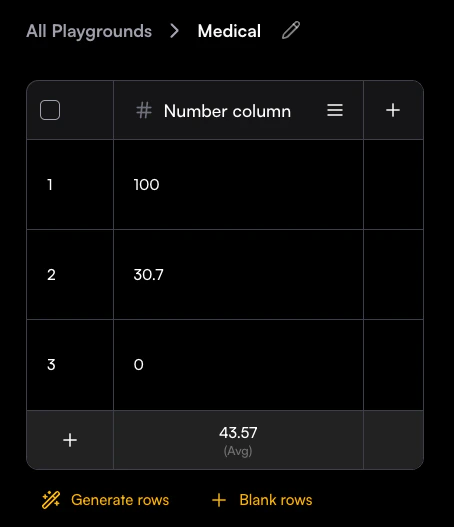The image size is (454, 527).
Task: Select the cell containing 30.7
Action: point(238,275)
